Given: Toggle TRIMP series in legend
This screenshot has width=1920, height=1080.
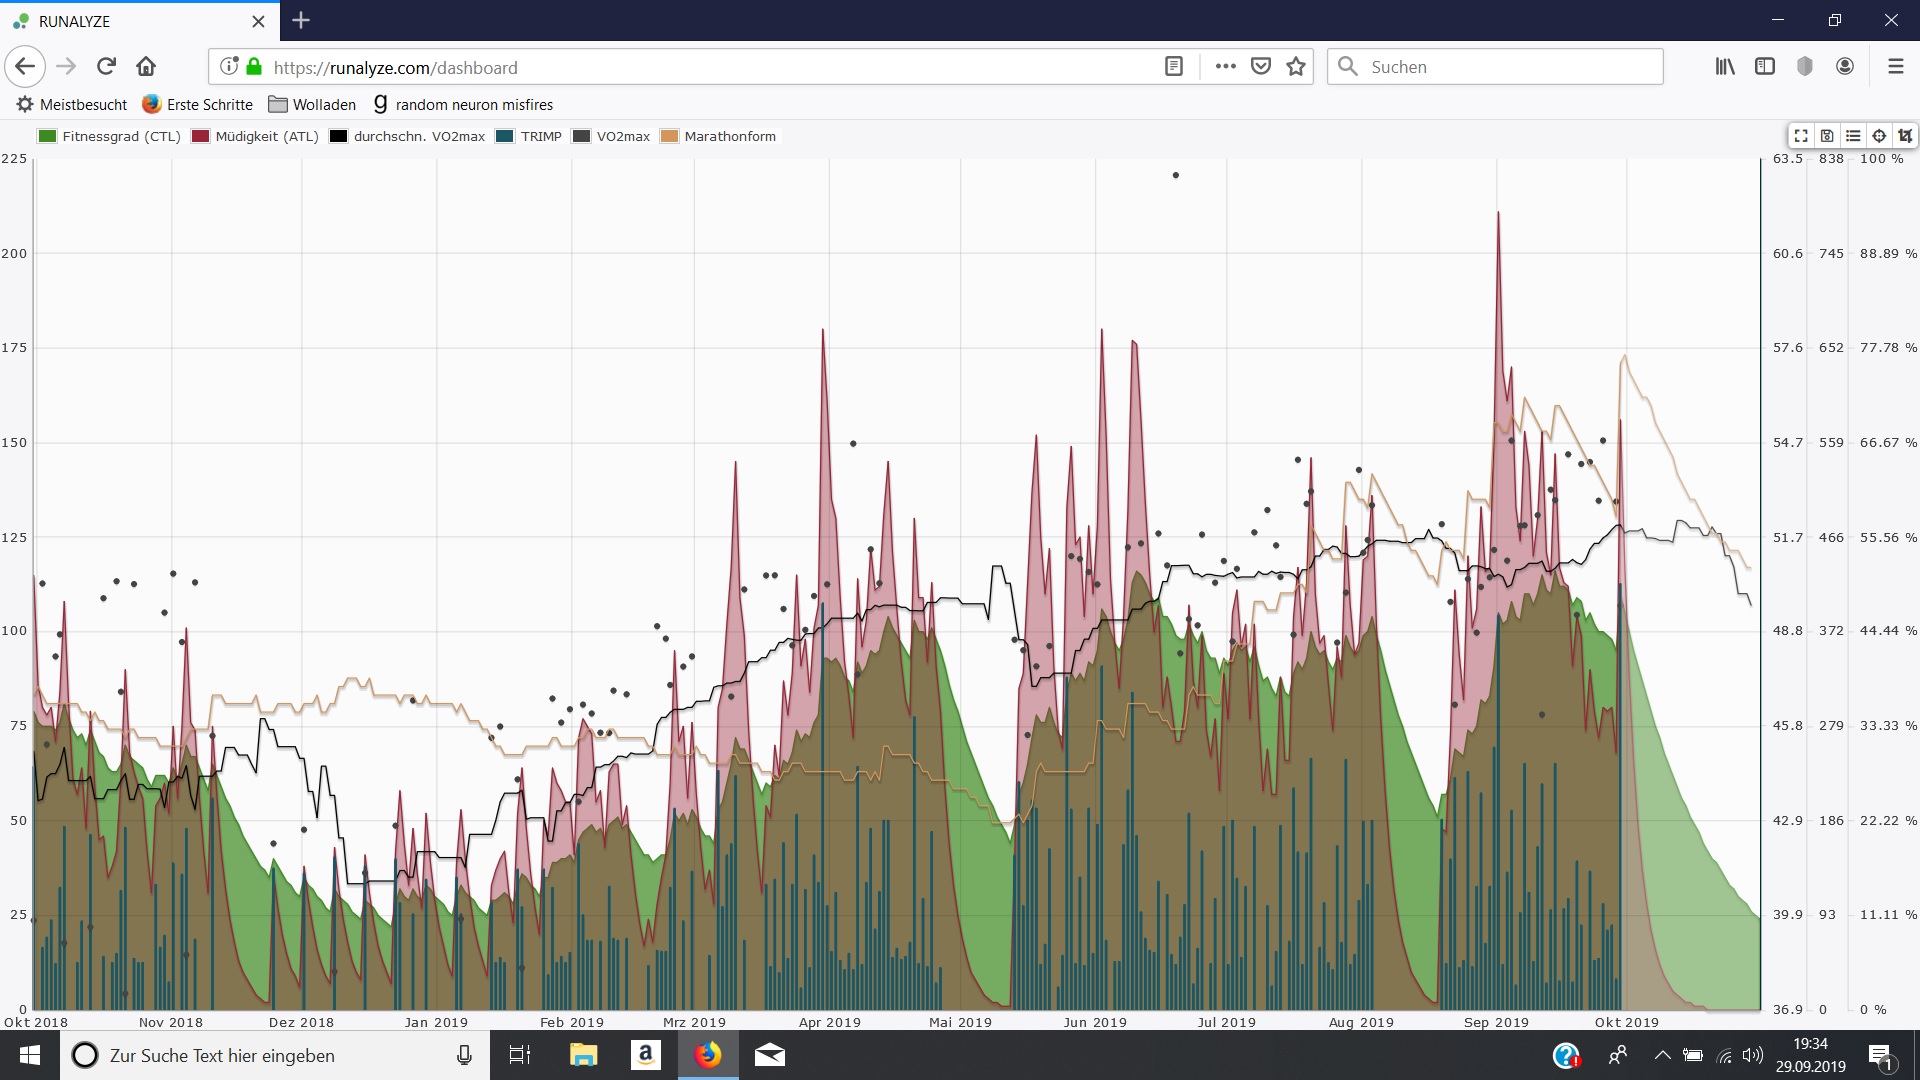Looking at the screenshot, I should point(529,137).
